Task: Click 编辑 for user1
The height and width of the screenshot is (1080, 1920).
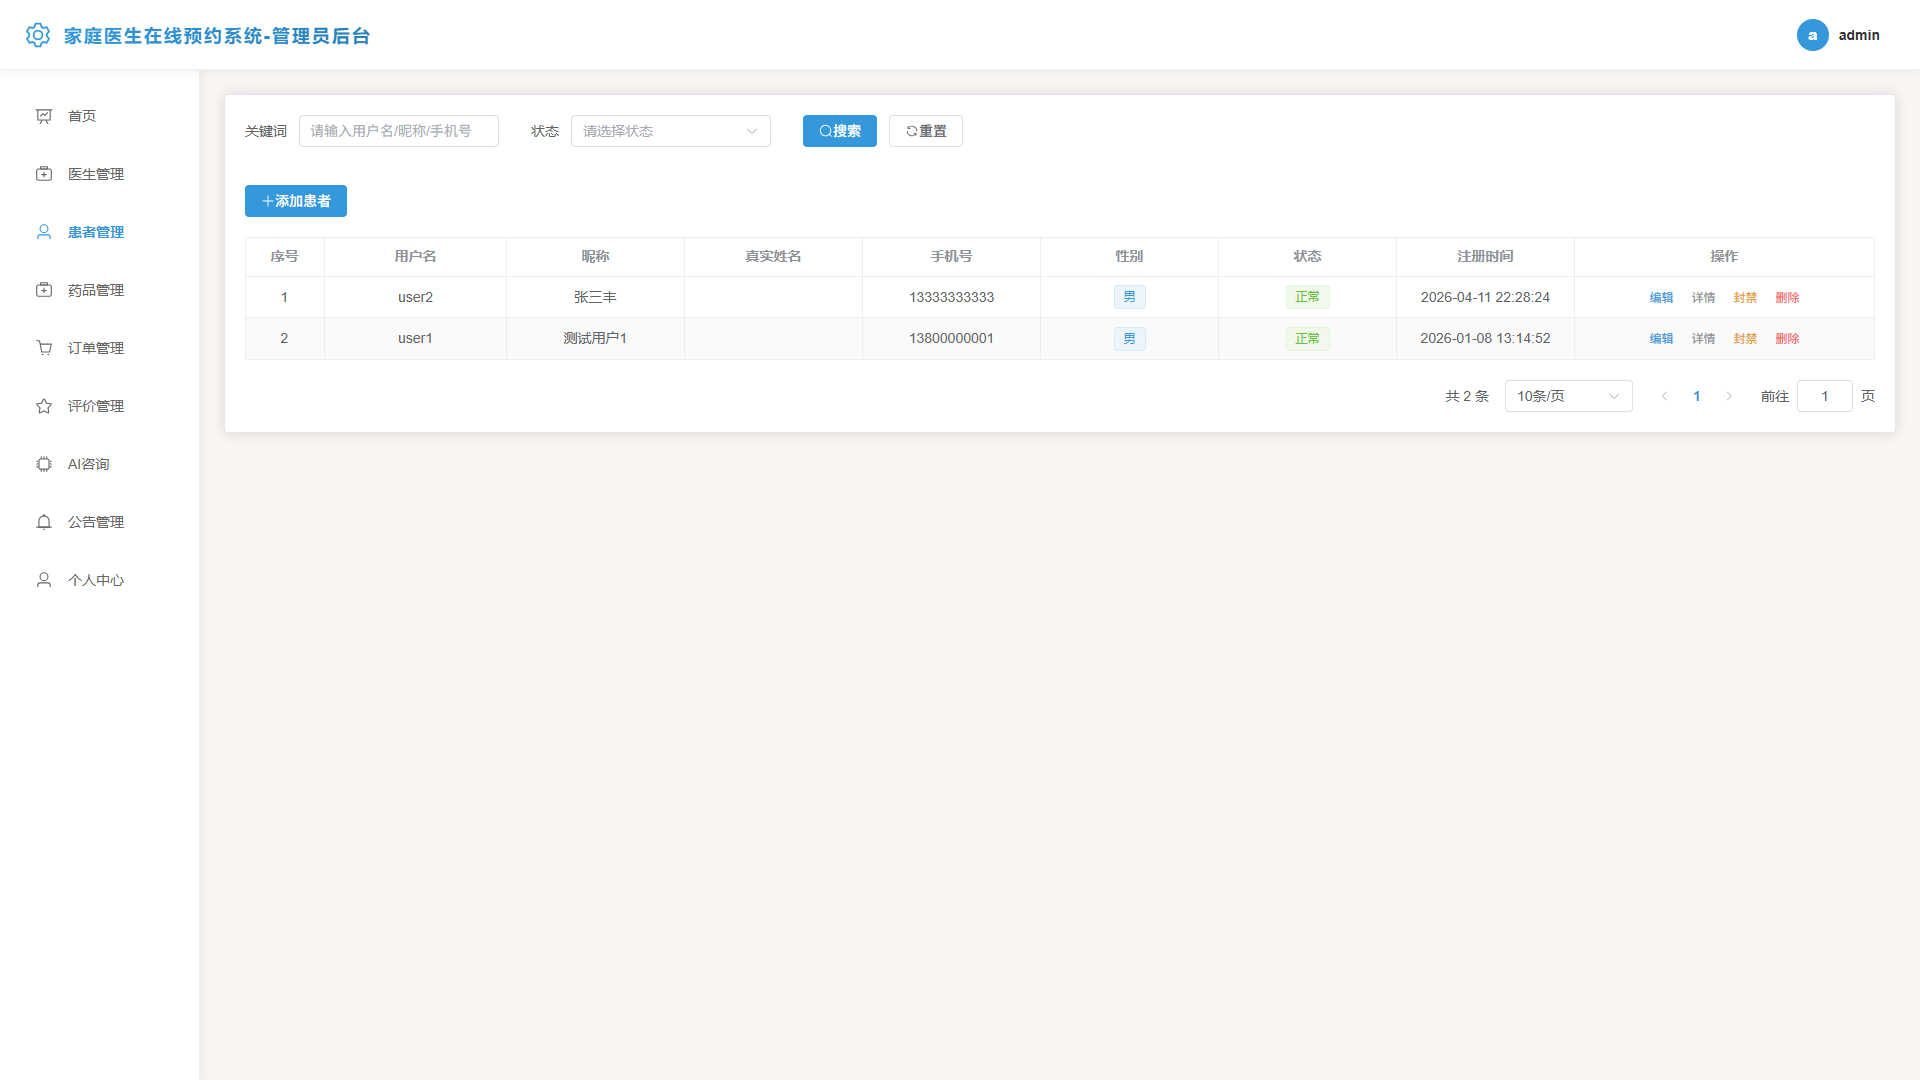Action: coord(1662,338)
